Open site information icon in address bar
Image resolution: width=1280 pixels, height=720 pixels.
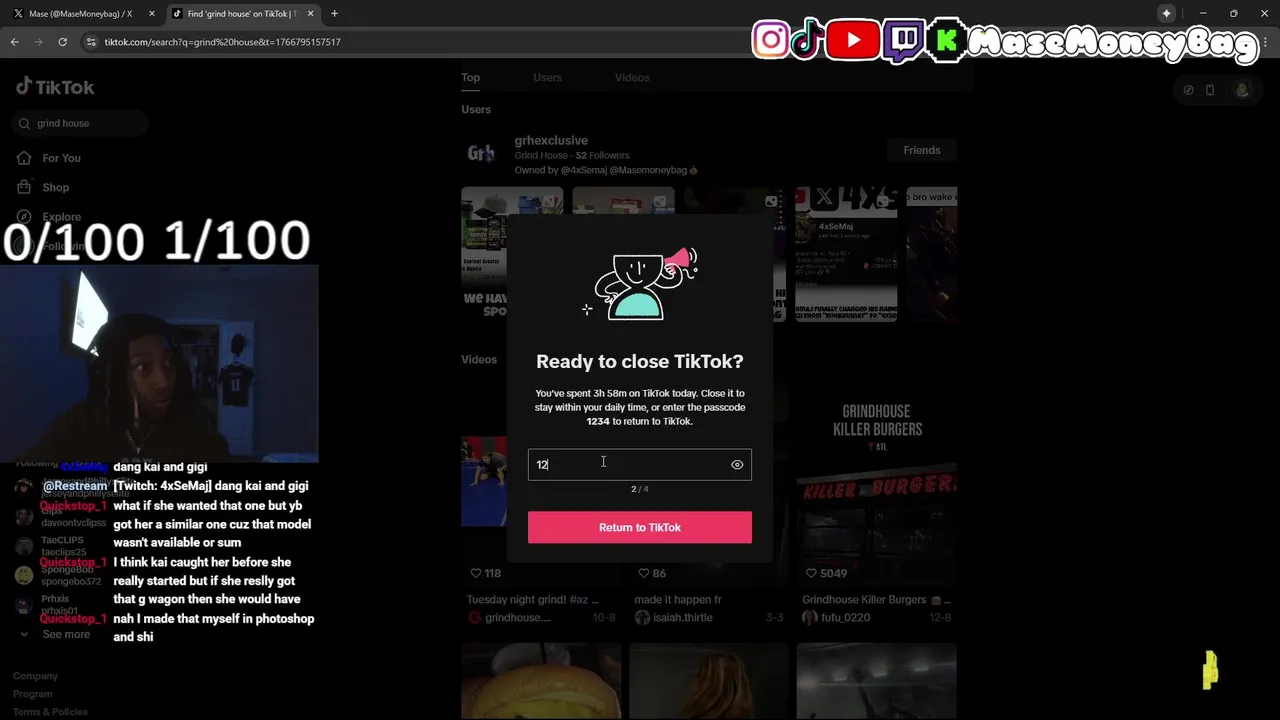click(91, 42)
